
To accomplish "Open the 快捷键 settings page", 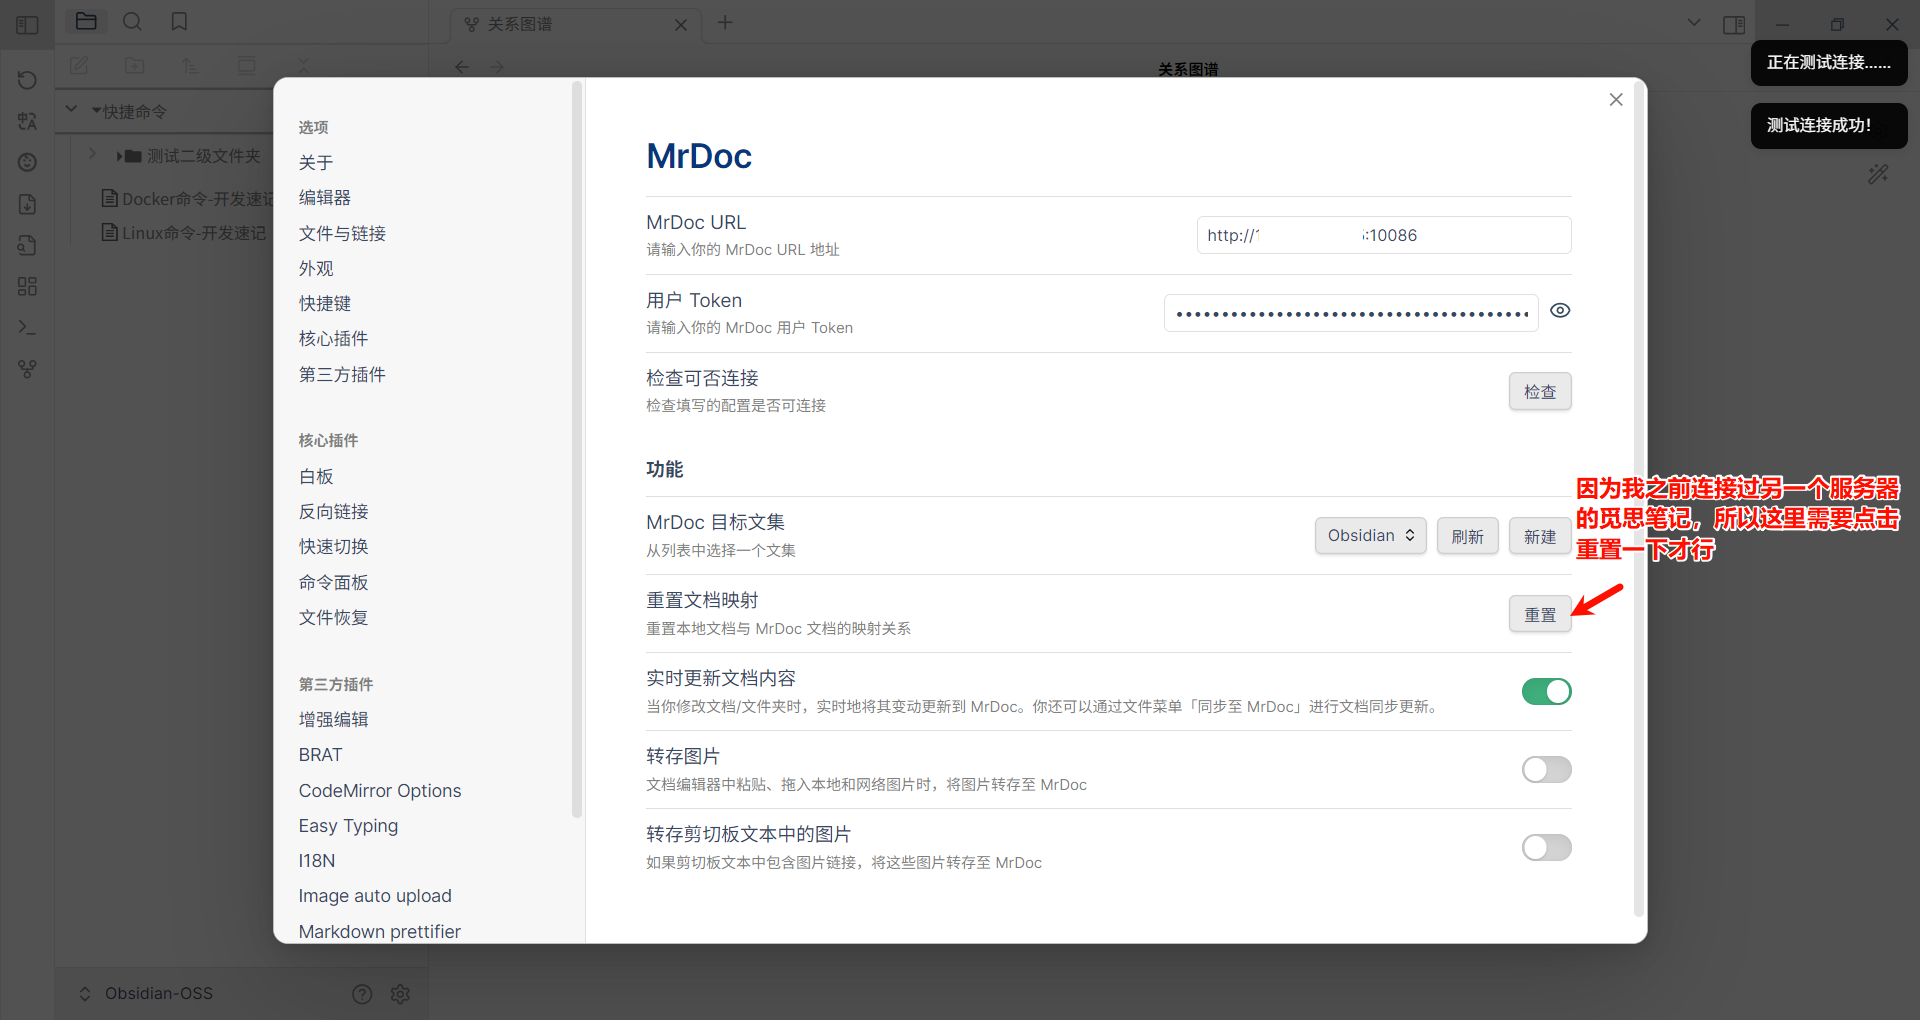I will (325, 304).
